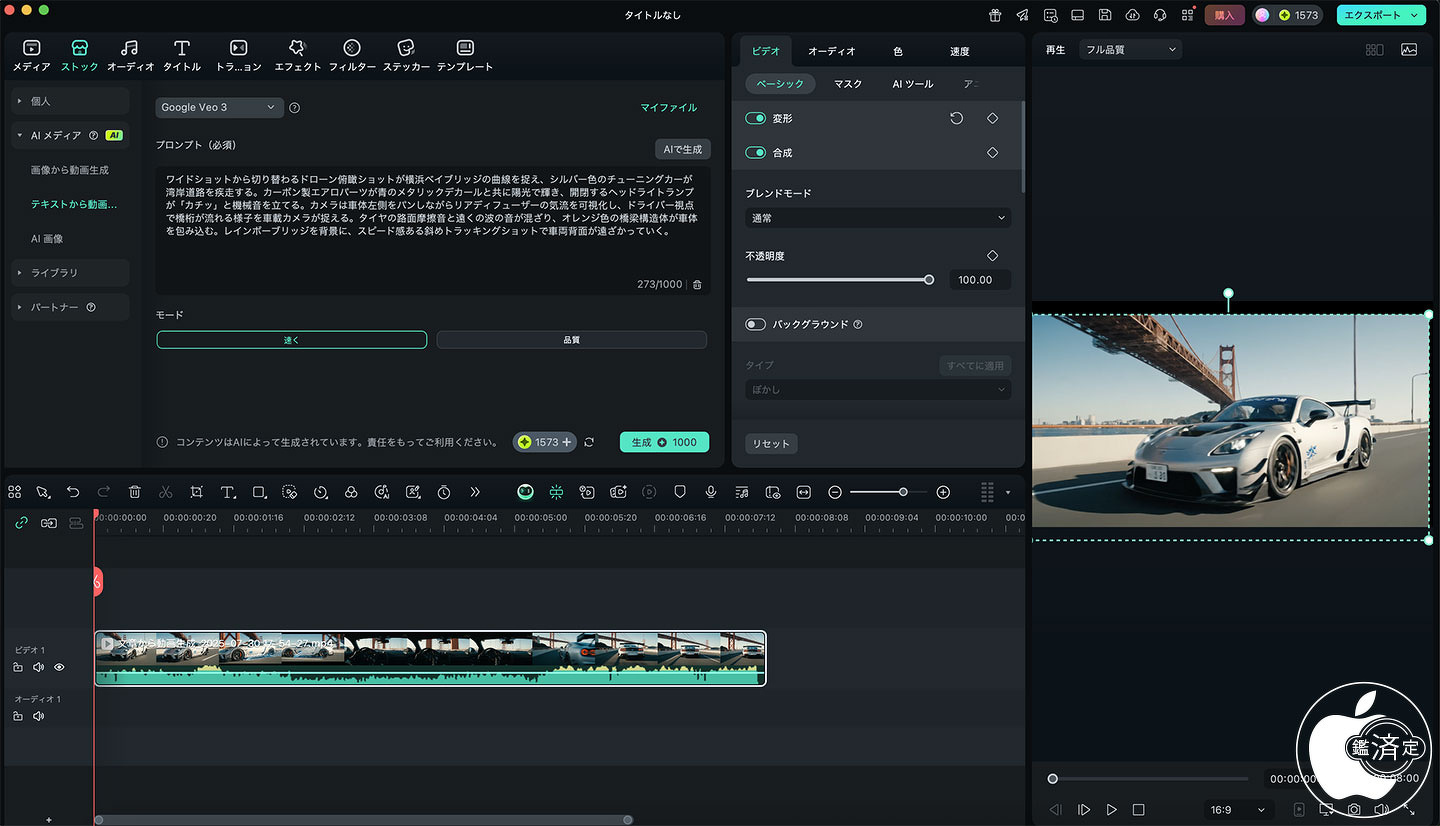Open the フィルター (Filters) panel

point(352,55)
